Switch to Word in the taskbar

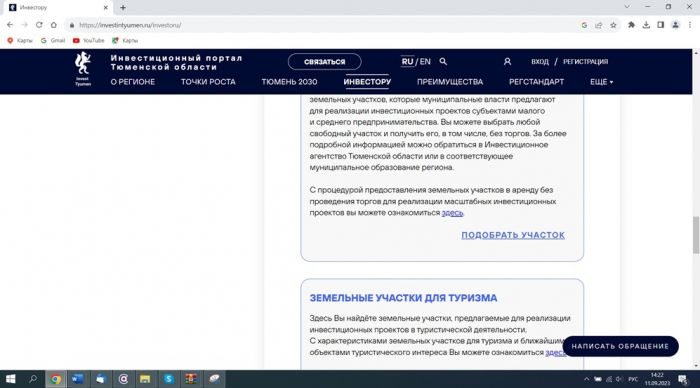[x=78, y=379]
